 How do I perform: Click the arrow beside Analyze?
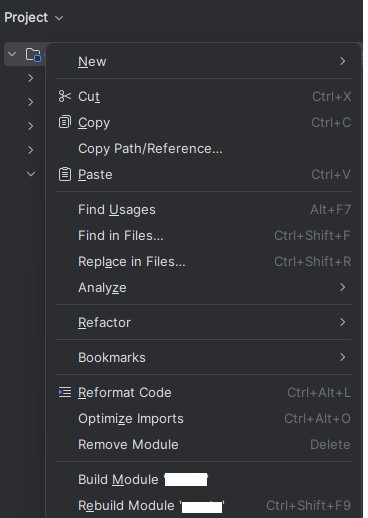pos(342,287)
